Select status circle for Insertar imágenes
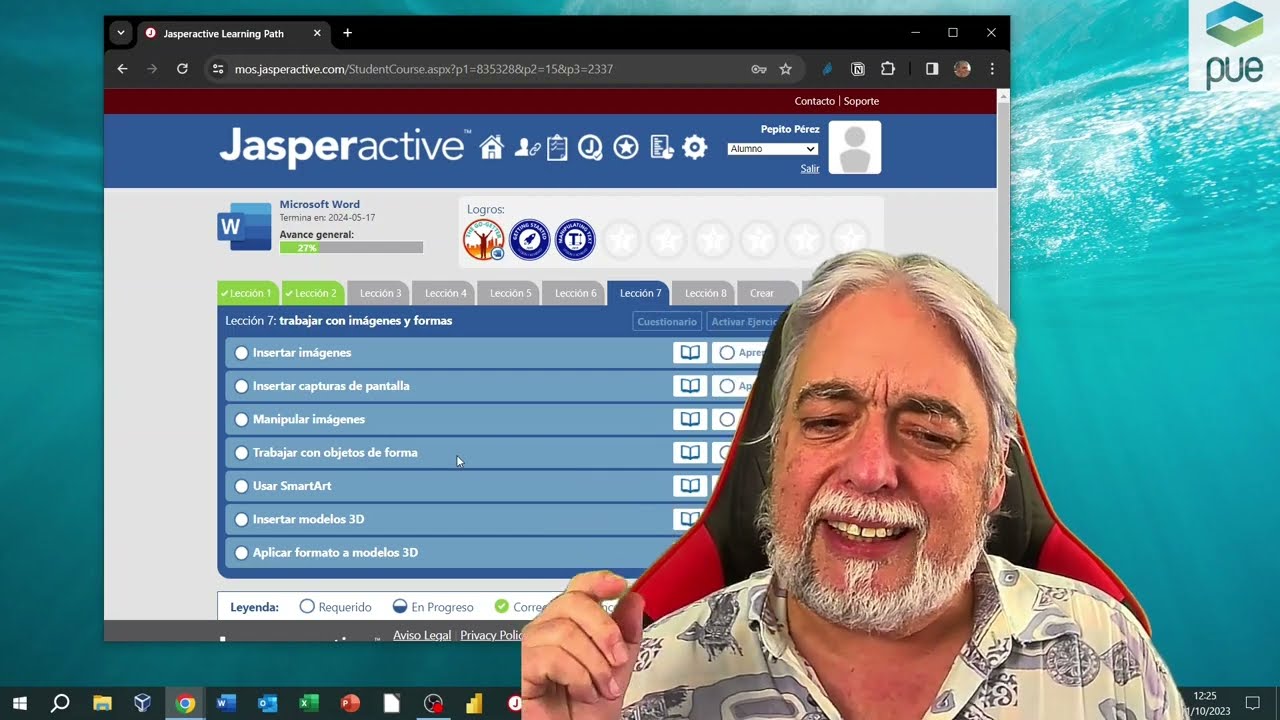This screenshot has height=720, width=1280. click(241, 353)
